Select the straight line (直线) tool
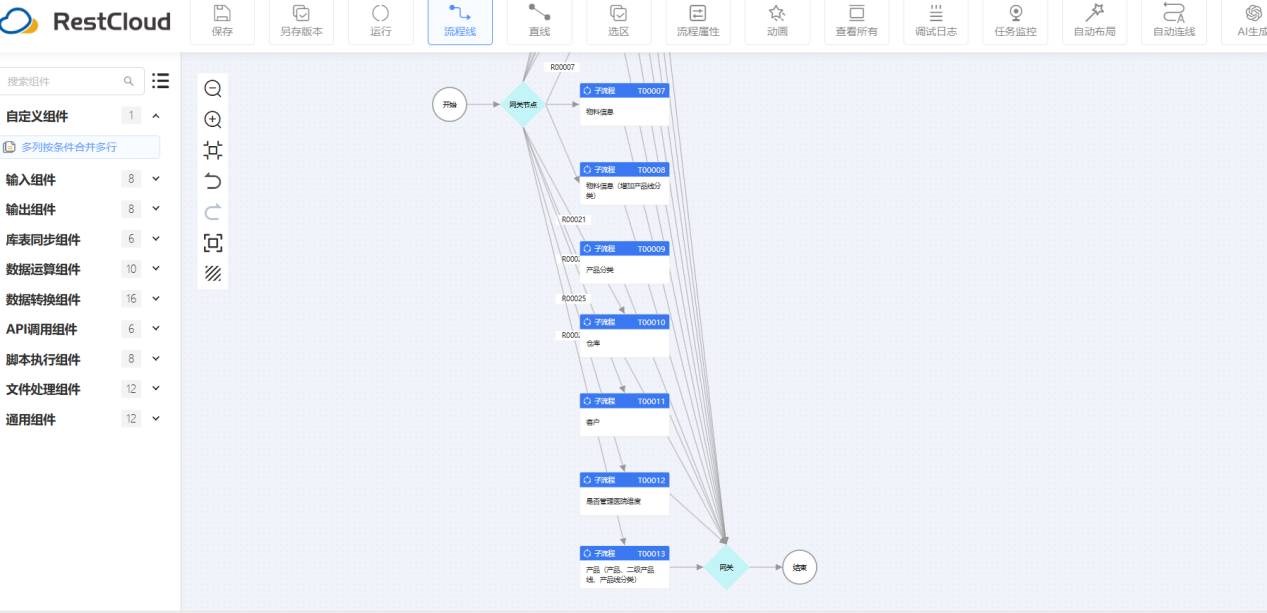Screen dimensions: 1267x613 [539, 14]
